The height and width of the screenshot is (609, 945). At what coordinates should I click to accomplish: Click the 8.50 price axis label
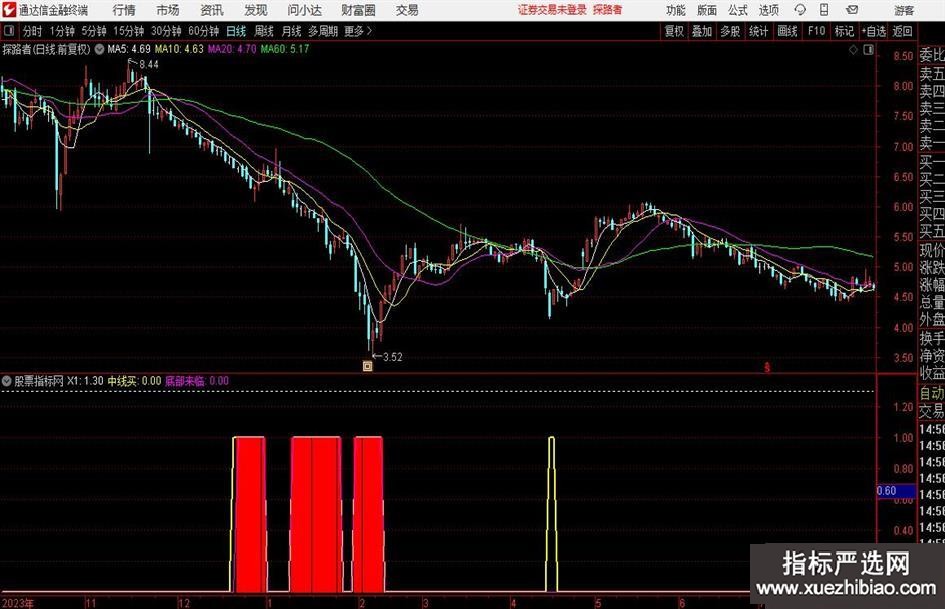point(903,56)
